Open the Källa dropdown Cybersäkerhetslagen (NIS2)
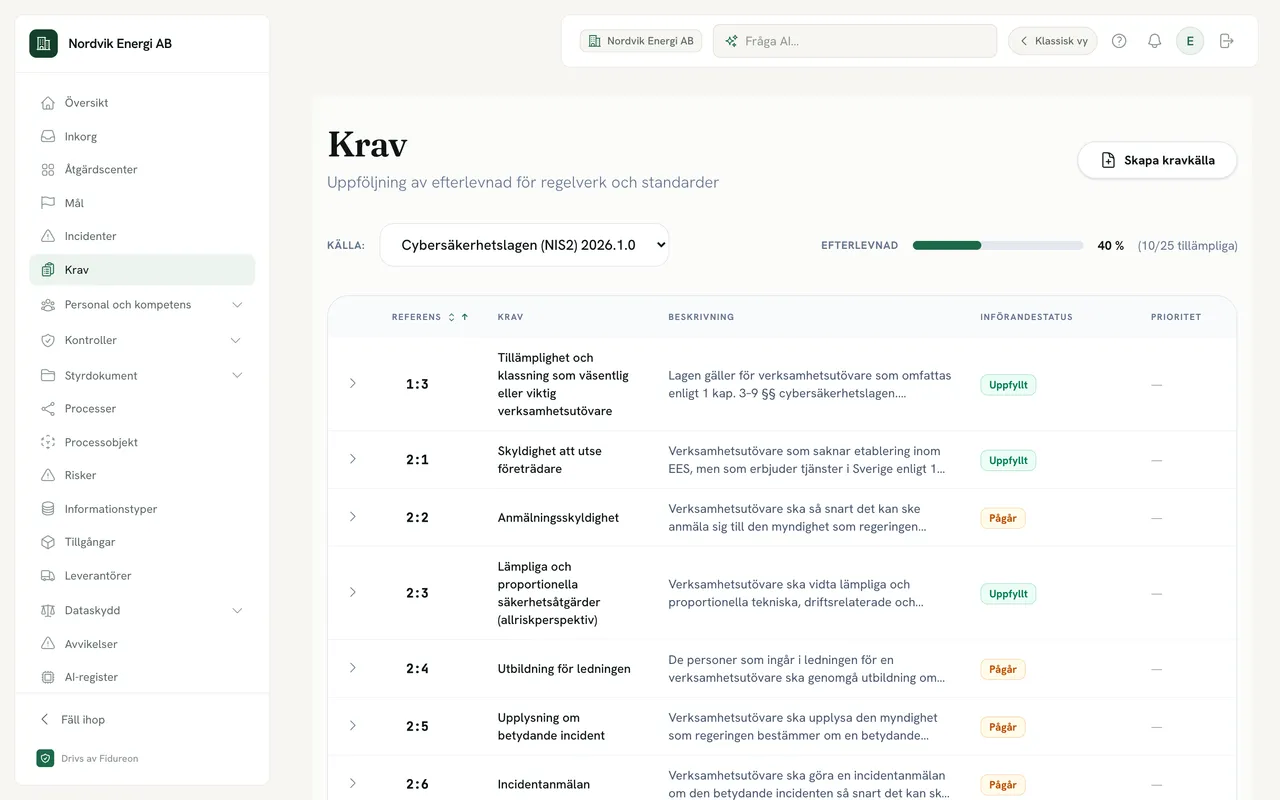 [524, 245]
